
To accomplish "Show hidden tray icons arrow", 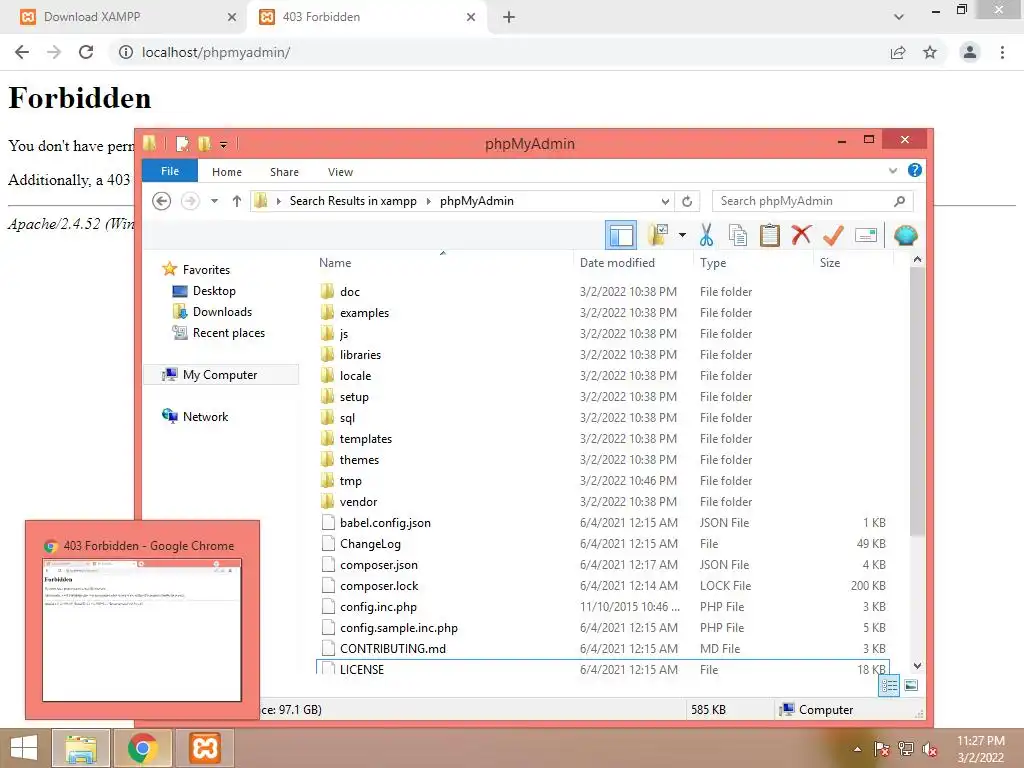I will 857,749.
